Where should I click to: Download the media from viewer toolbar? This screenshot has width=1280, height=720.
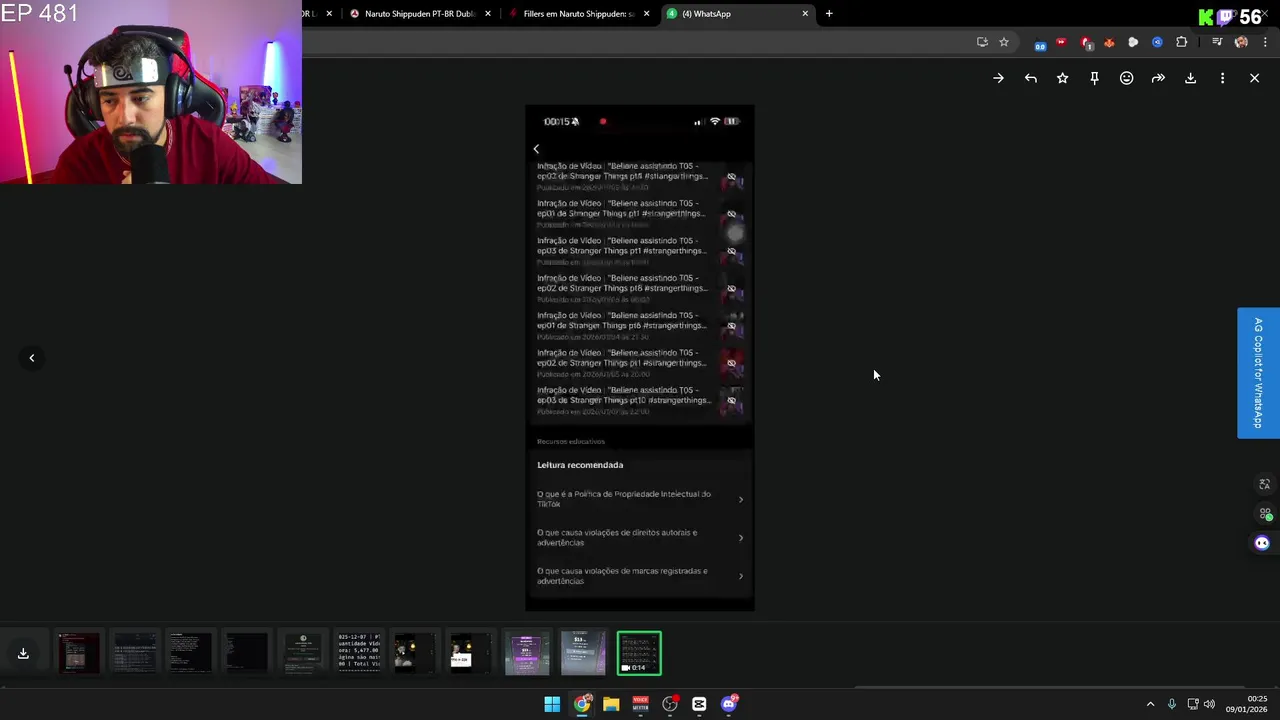1190,78
